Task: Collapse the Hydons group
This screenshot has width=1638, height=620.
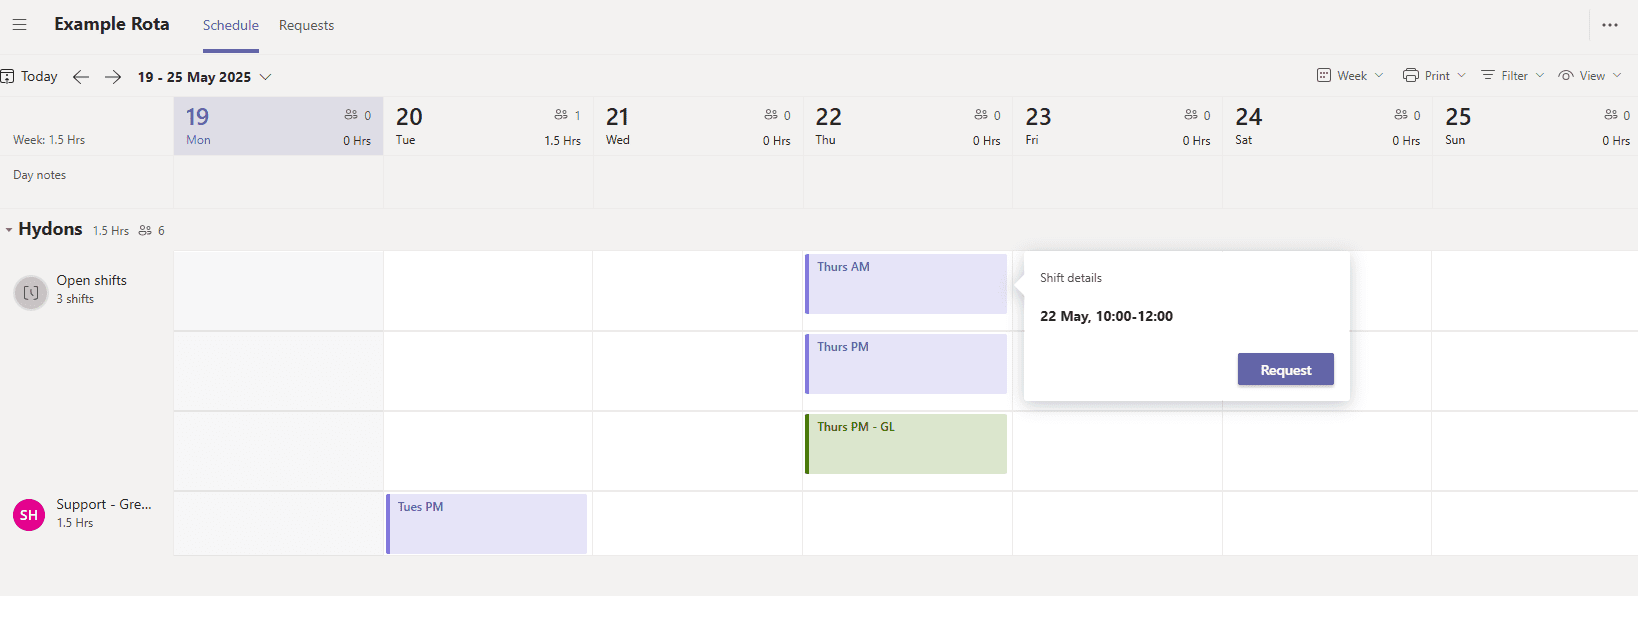Action: [x=9, y=230]
